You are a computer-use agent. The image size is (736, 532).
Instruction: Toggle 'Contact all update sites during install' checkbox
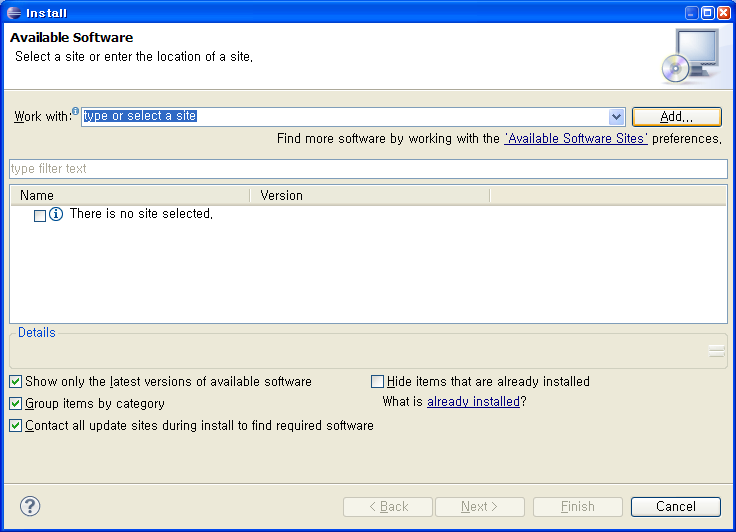(x=15, y=425)
